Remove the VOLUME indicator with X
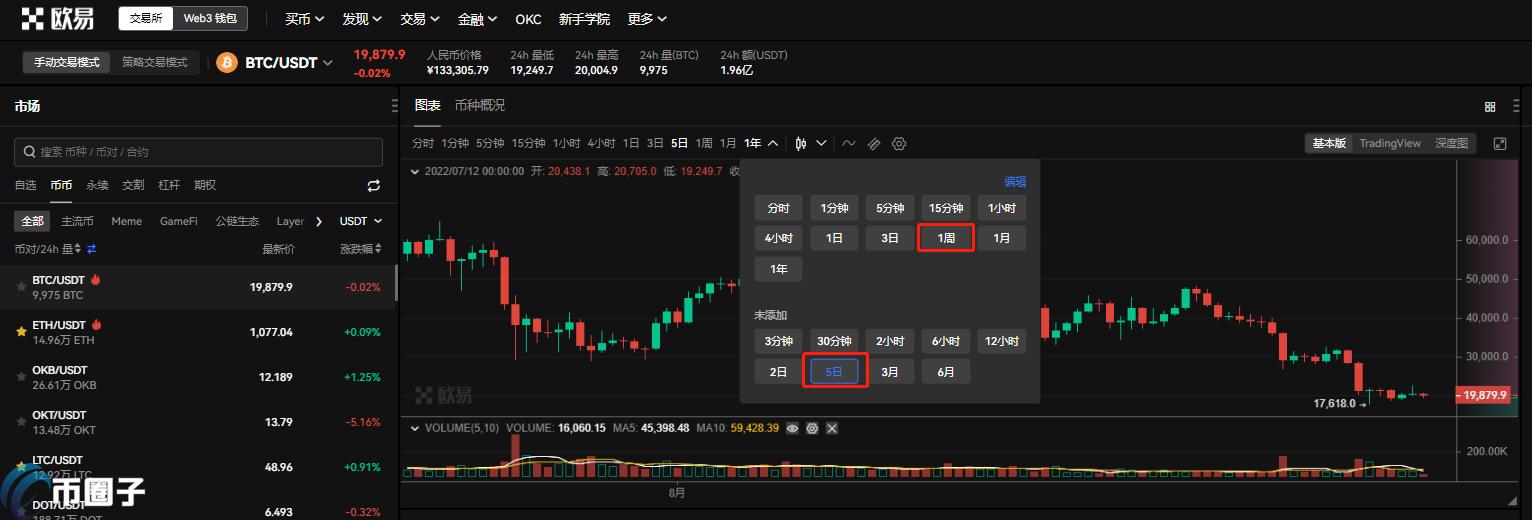 click(x=832, y=428)
